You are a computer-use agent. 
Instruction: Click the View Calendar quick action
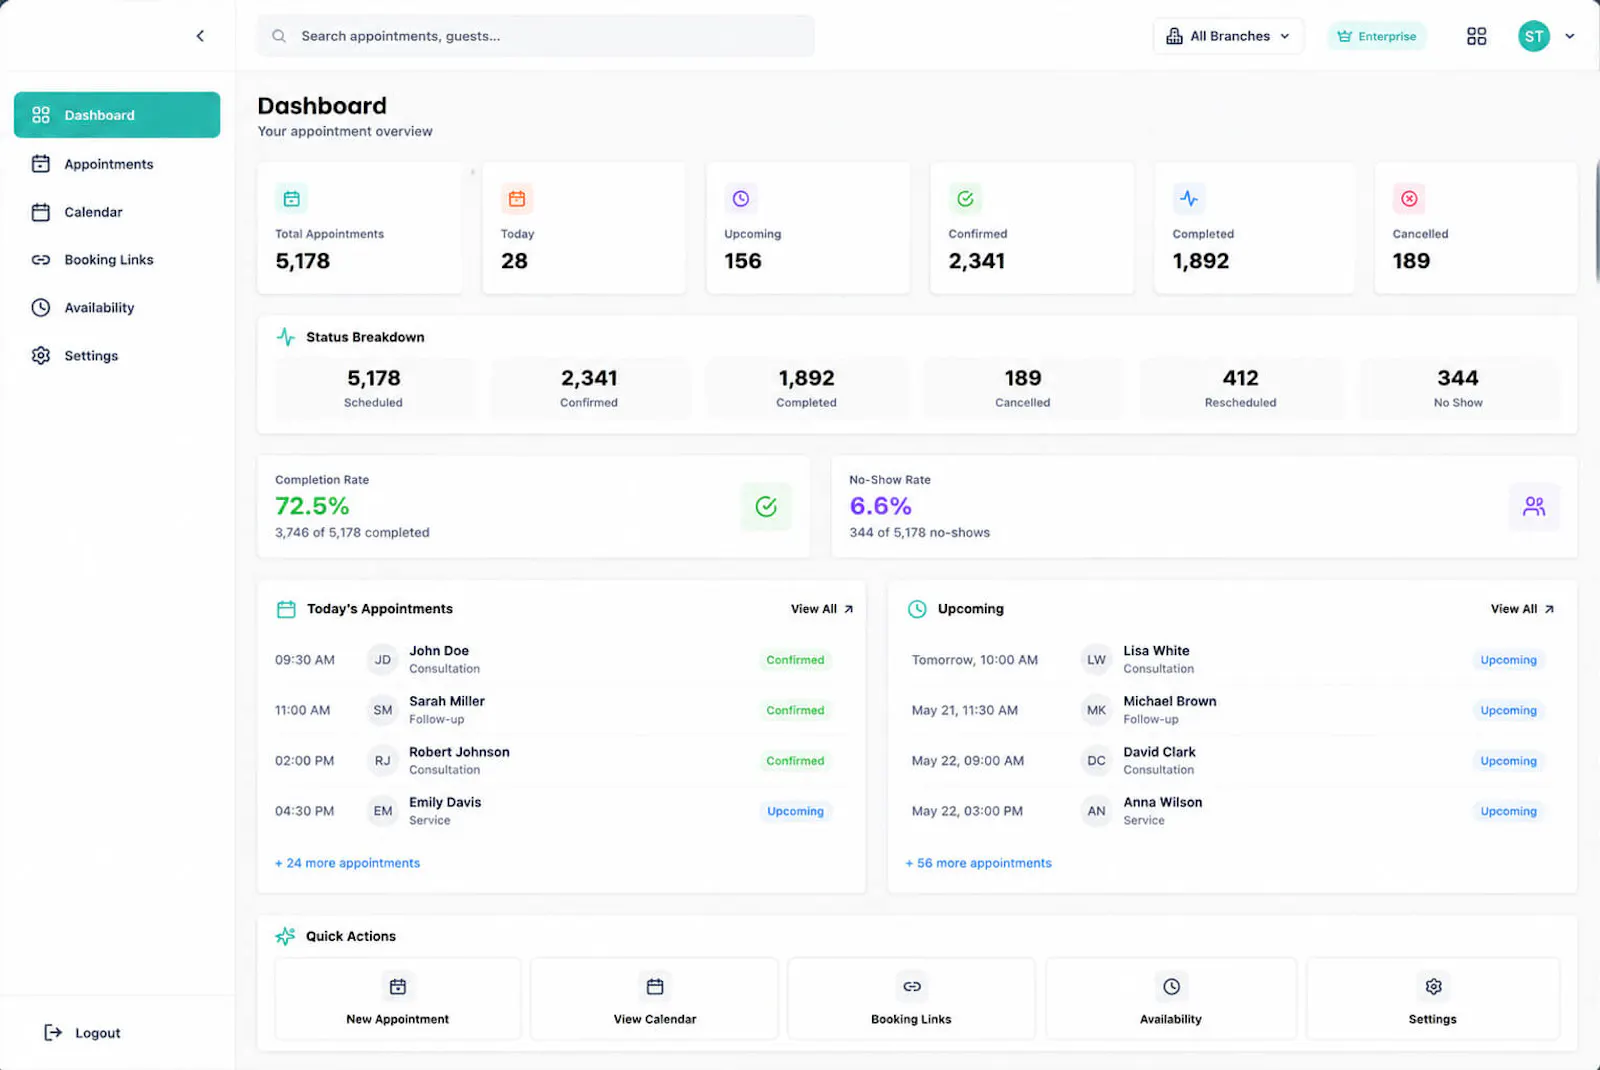tap(655, 999)
